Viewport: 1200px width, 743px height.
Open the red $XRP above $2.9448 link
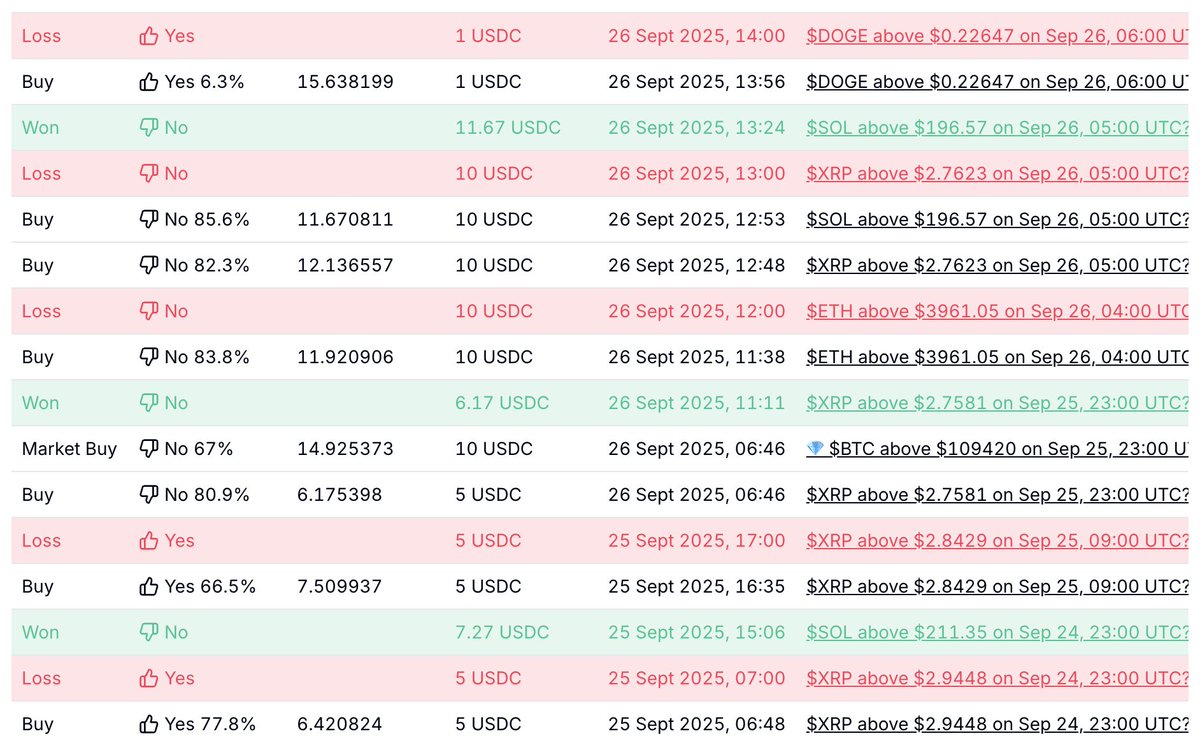tap(997, 679)
